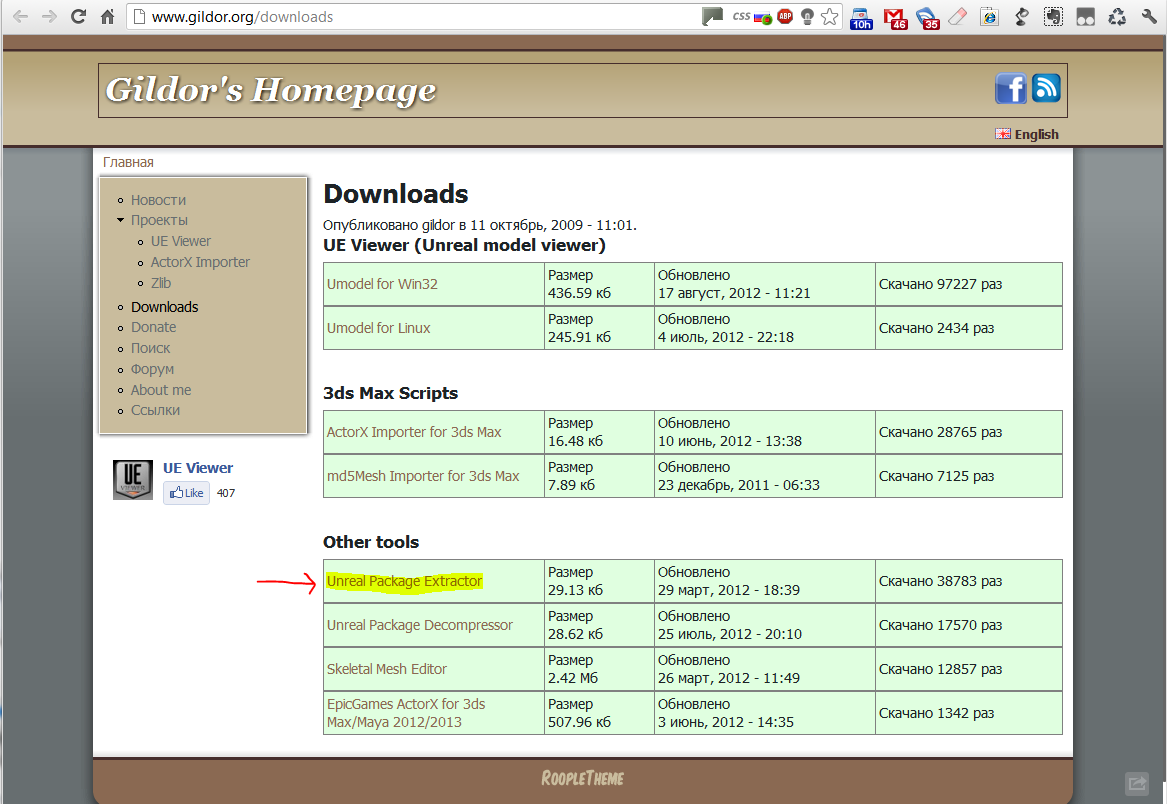This screenshot has height=804, width=1167.
Task: Bookmark this page with the star icon
Action: pos(830,16)
